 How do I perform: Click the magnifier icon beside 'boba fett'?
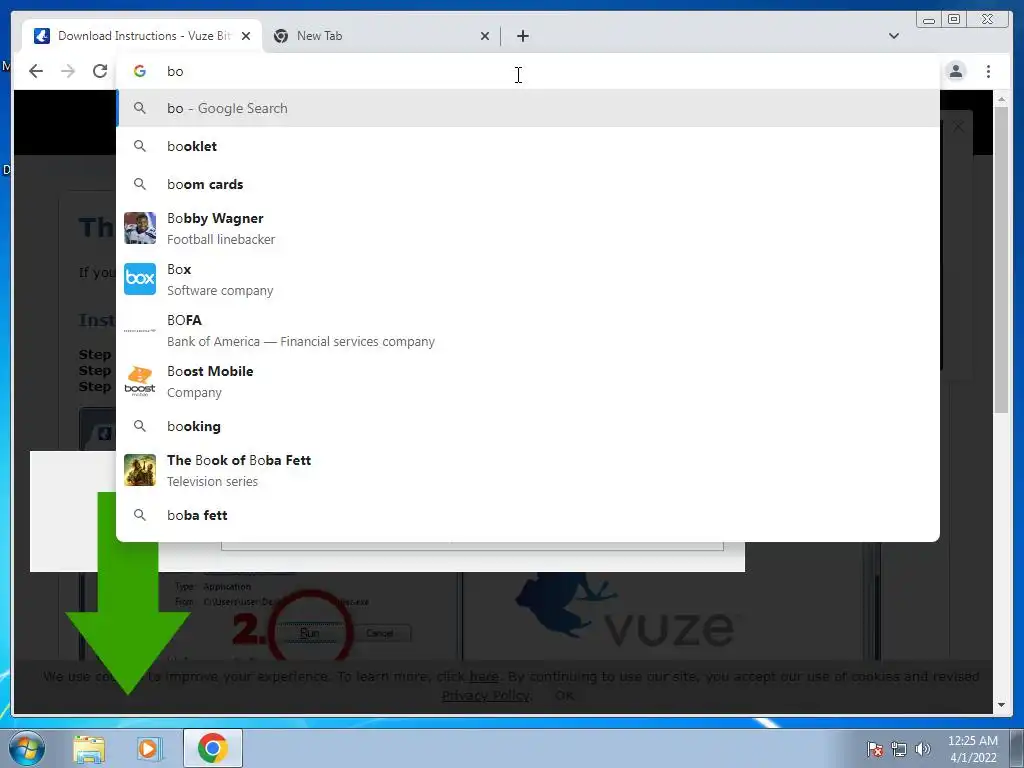(x=140, y=515)
